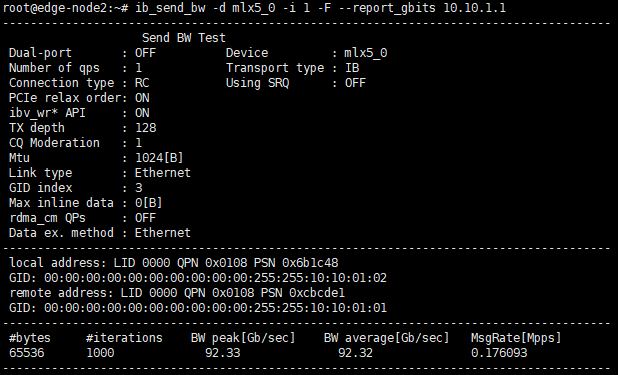Click the Send BW Test heading
The image size is (618, 375).
(184, 38)
